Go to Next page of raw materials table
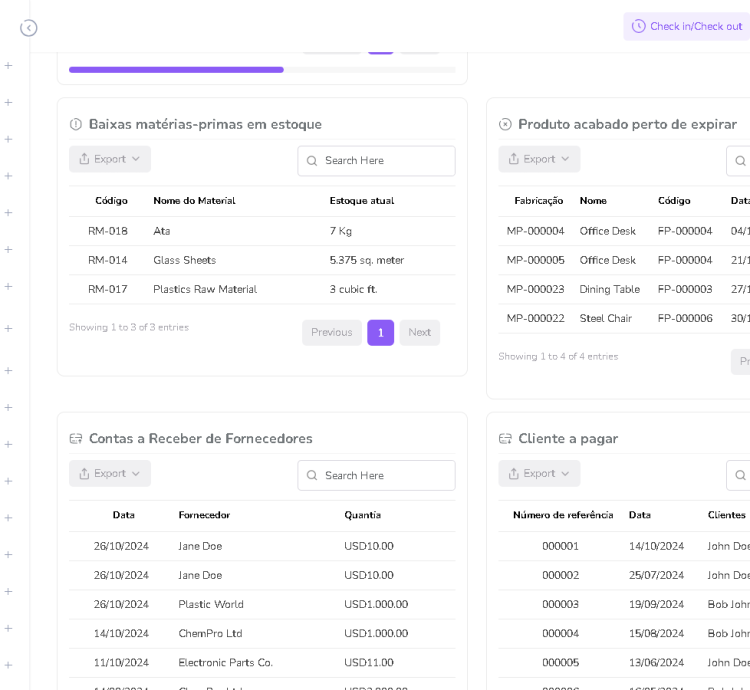This screenshot has height=690, width=750. (419, 333)
